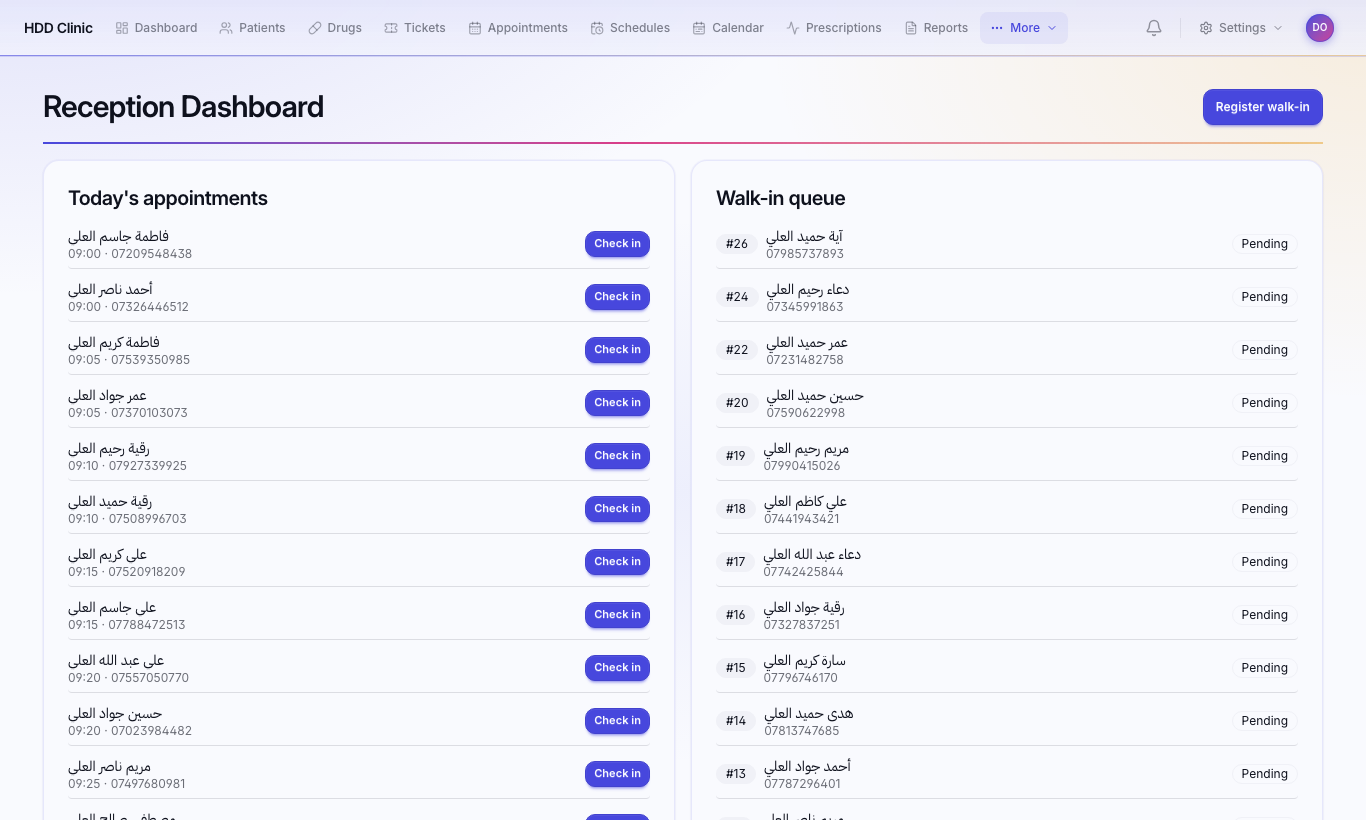The height and width of the screenshot is (820, 1366).
Task: Open the Reports section
Action: [x=936, y=28]
